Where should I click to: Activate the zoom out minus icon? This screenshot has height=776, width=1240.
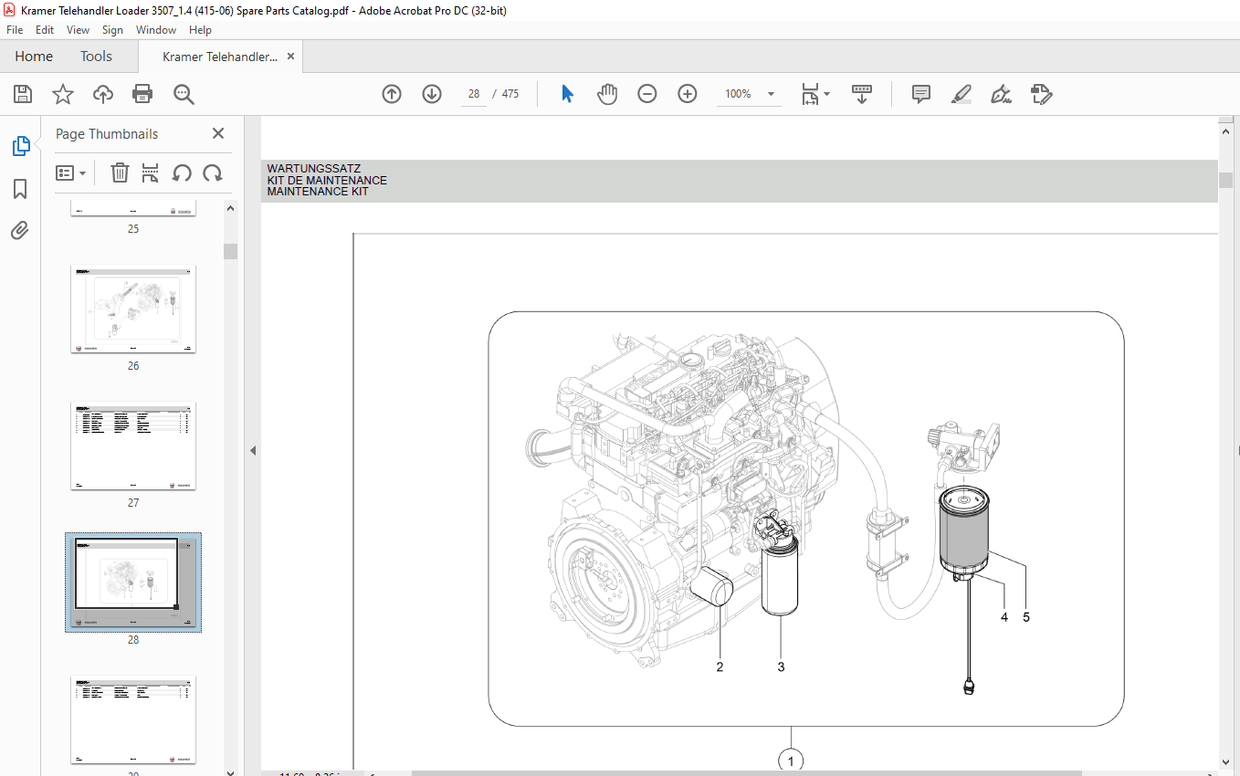(x=647, y=93)
